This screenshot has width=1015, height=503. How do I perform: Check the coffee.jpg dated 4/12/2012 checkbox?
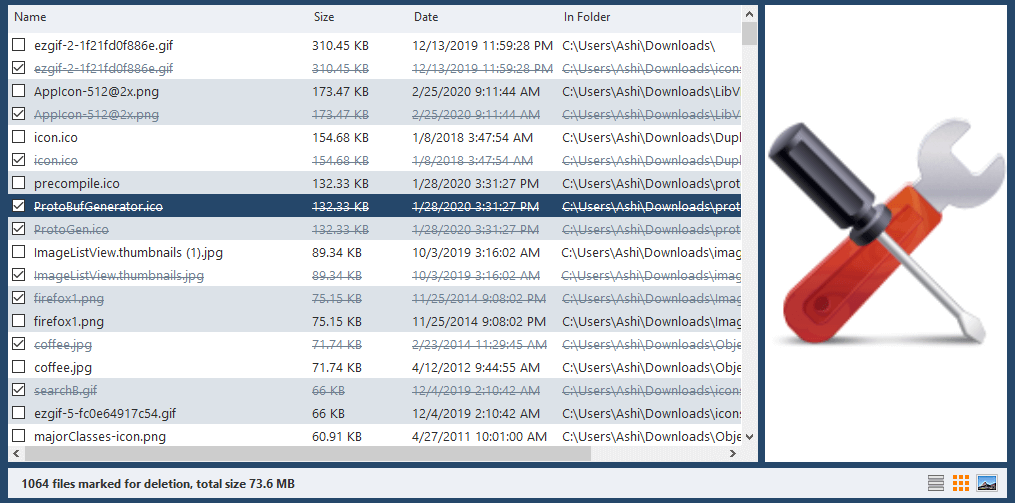[19, 367]
